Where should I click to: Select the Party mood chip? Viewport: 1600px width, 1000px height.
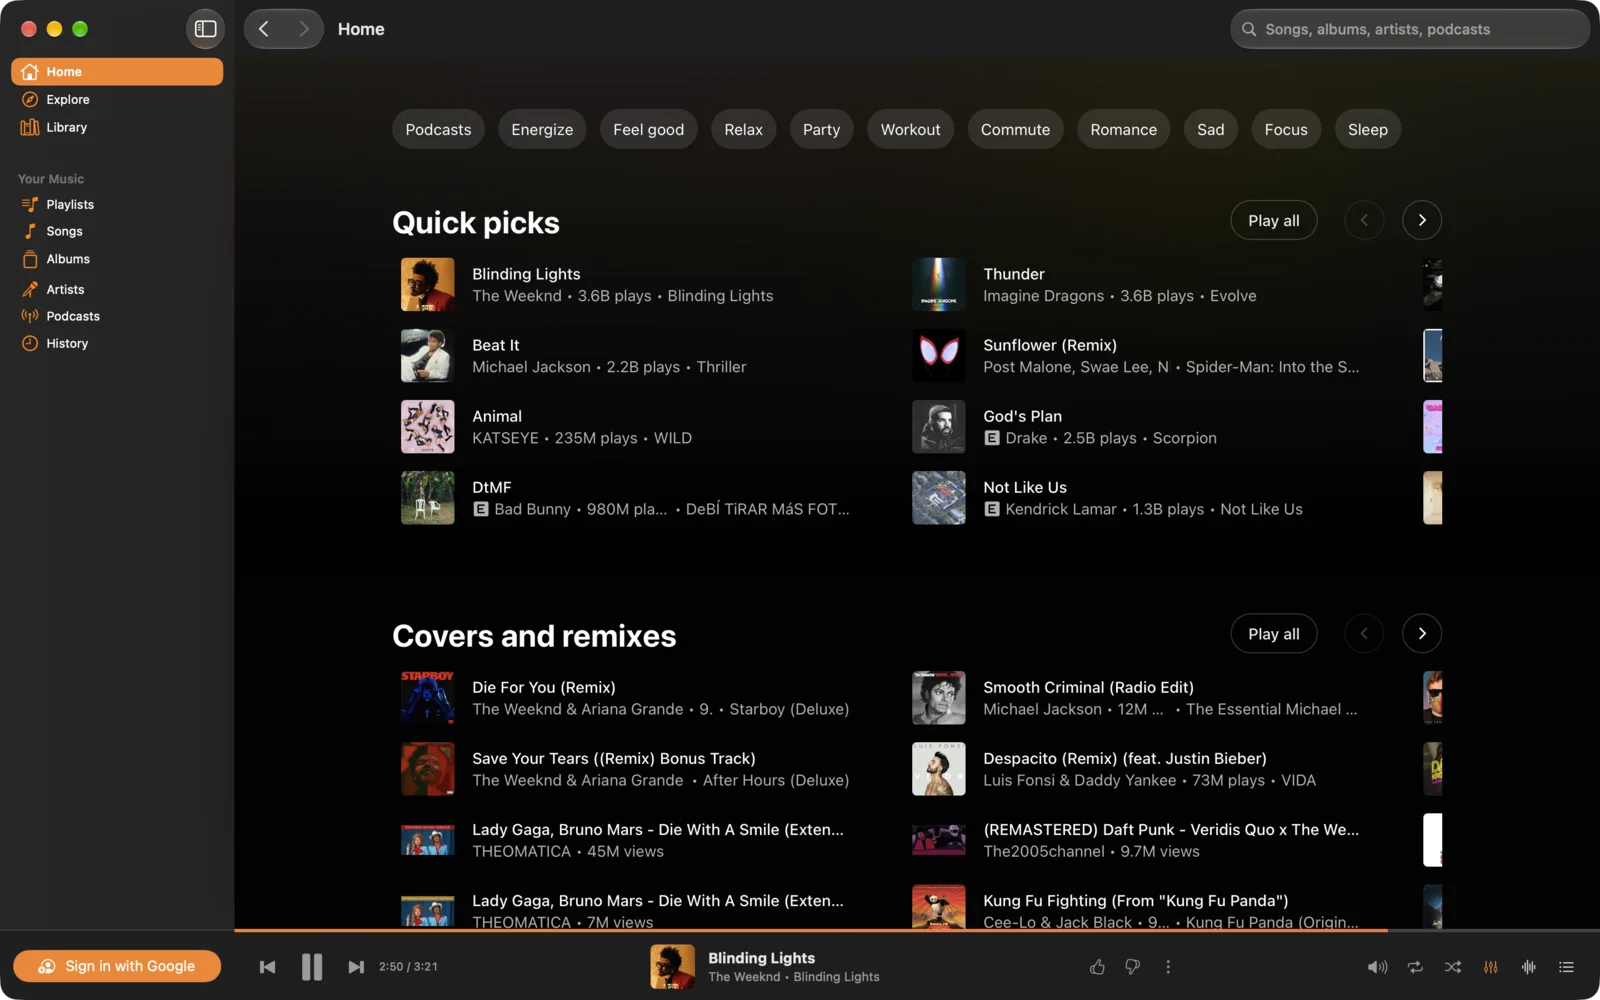point(821,129)
